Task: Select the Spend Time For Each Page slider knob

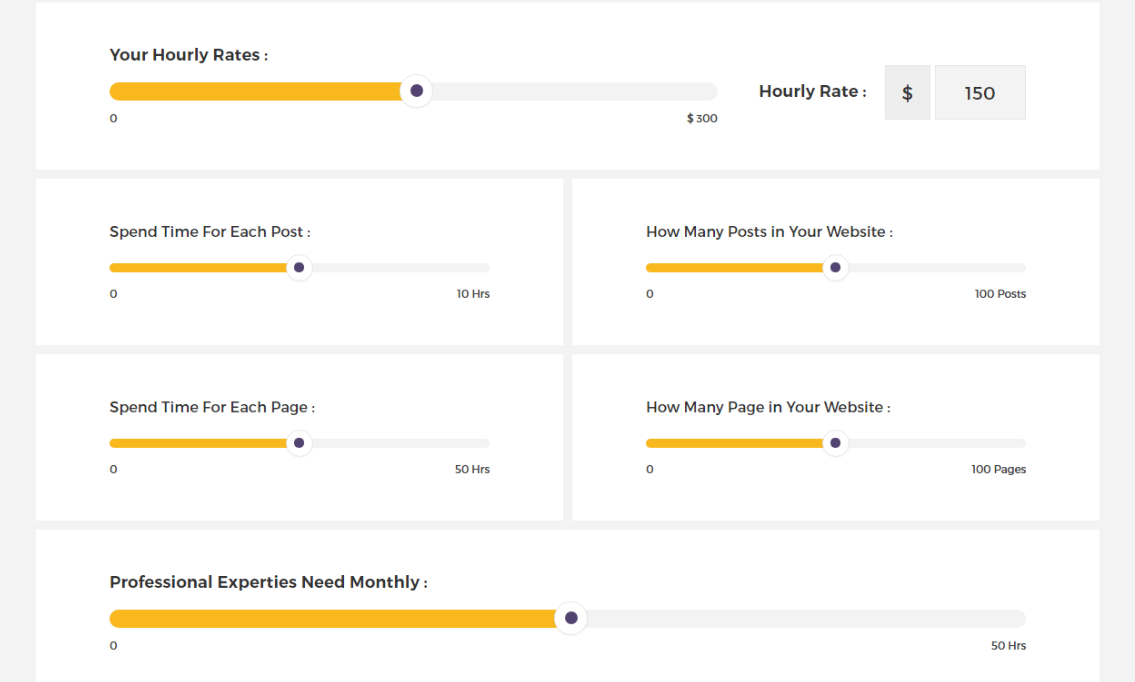Action: point(298,442)
